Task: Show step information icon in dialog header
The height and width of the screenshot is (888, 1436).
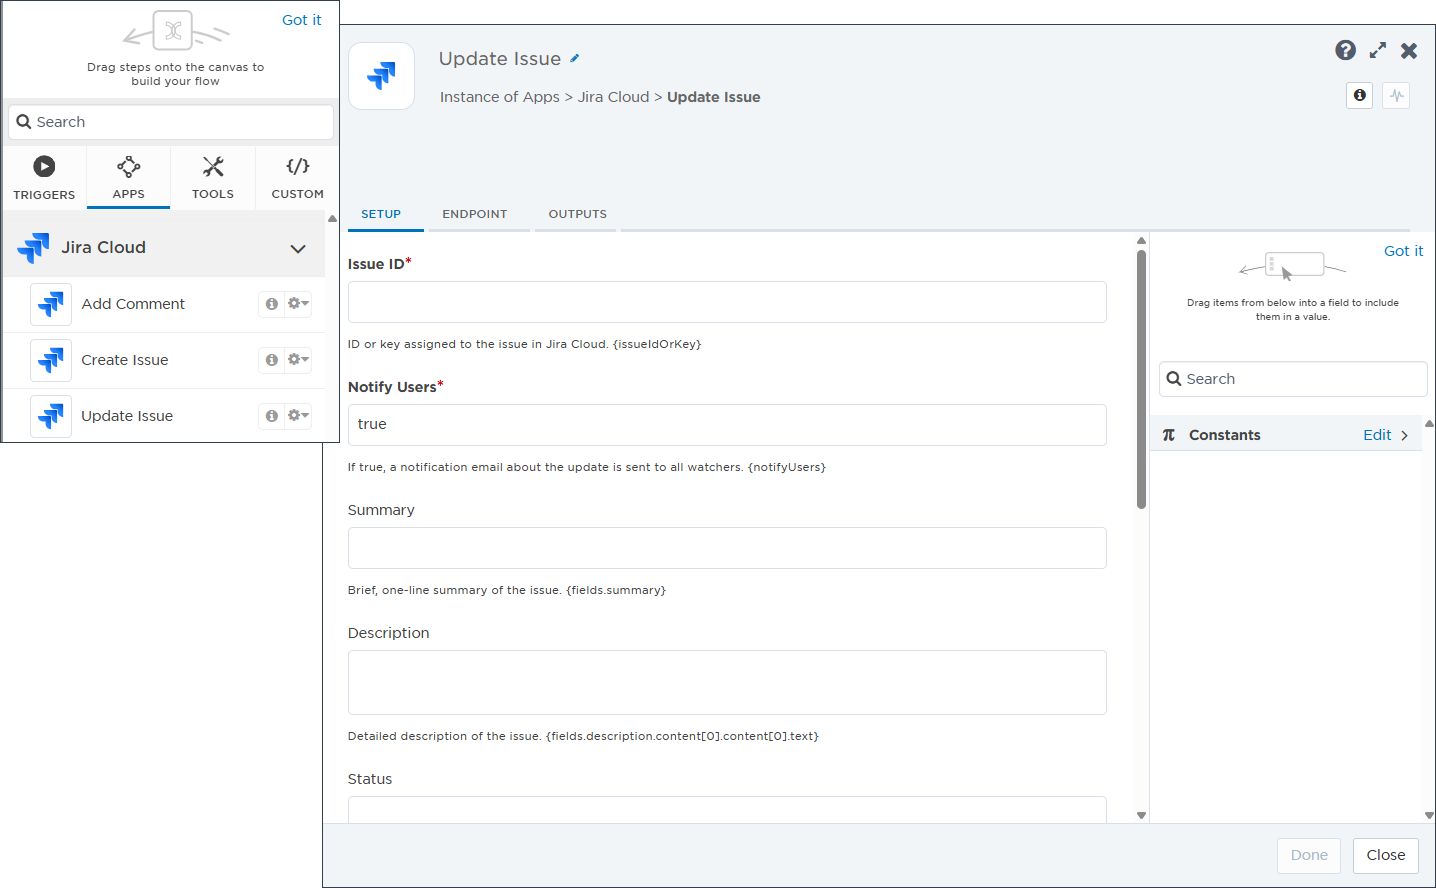Action: 1360,96
